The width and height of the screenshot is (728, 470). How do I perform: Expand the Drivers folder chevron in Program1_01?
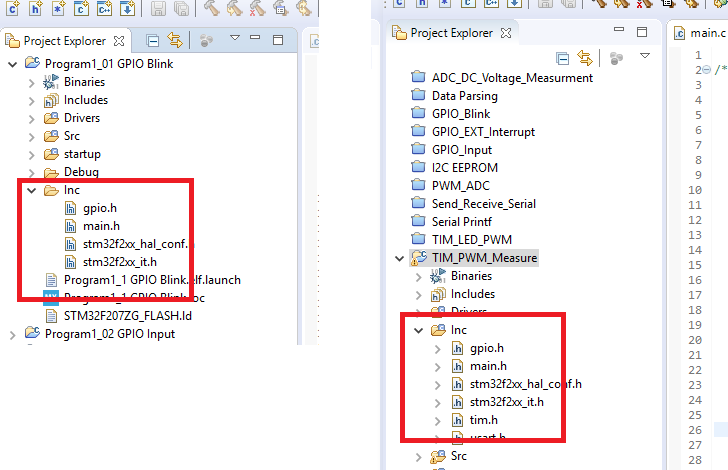32,119
